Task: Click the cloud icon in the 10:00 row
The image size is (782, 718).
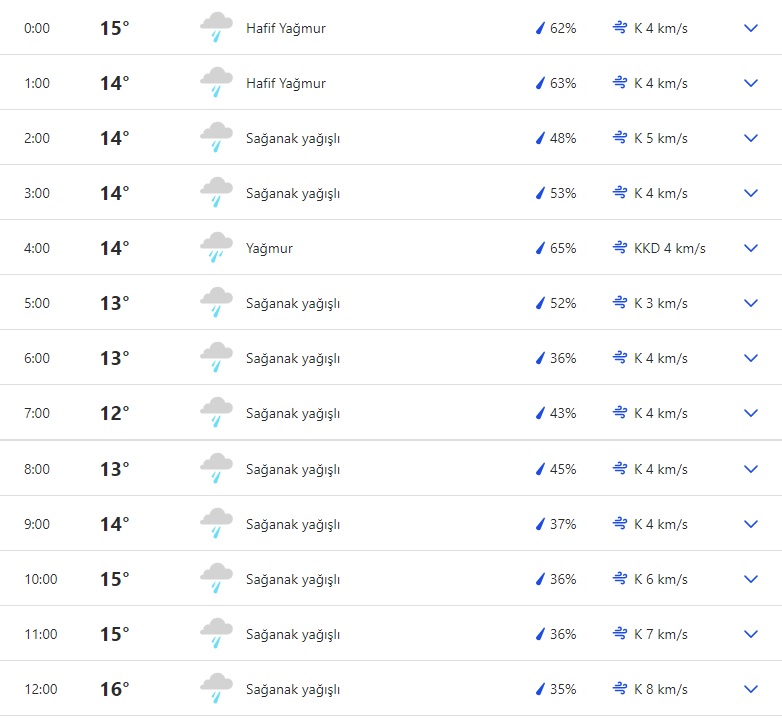Action: pyautogui.click(x=216, y=579)
